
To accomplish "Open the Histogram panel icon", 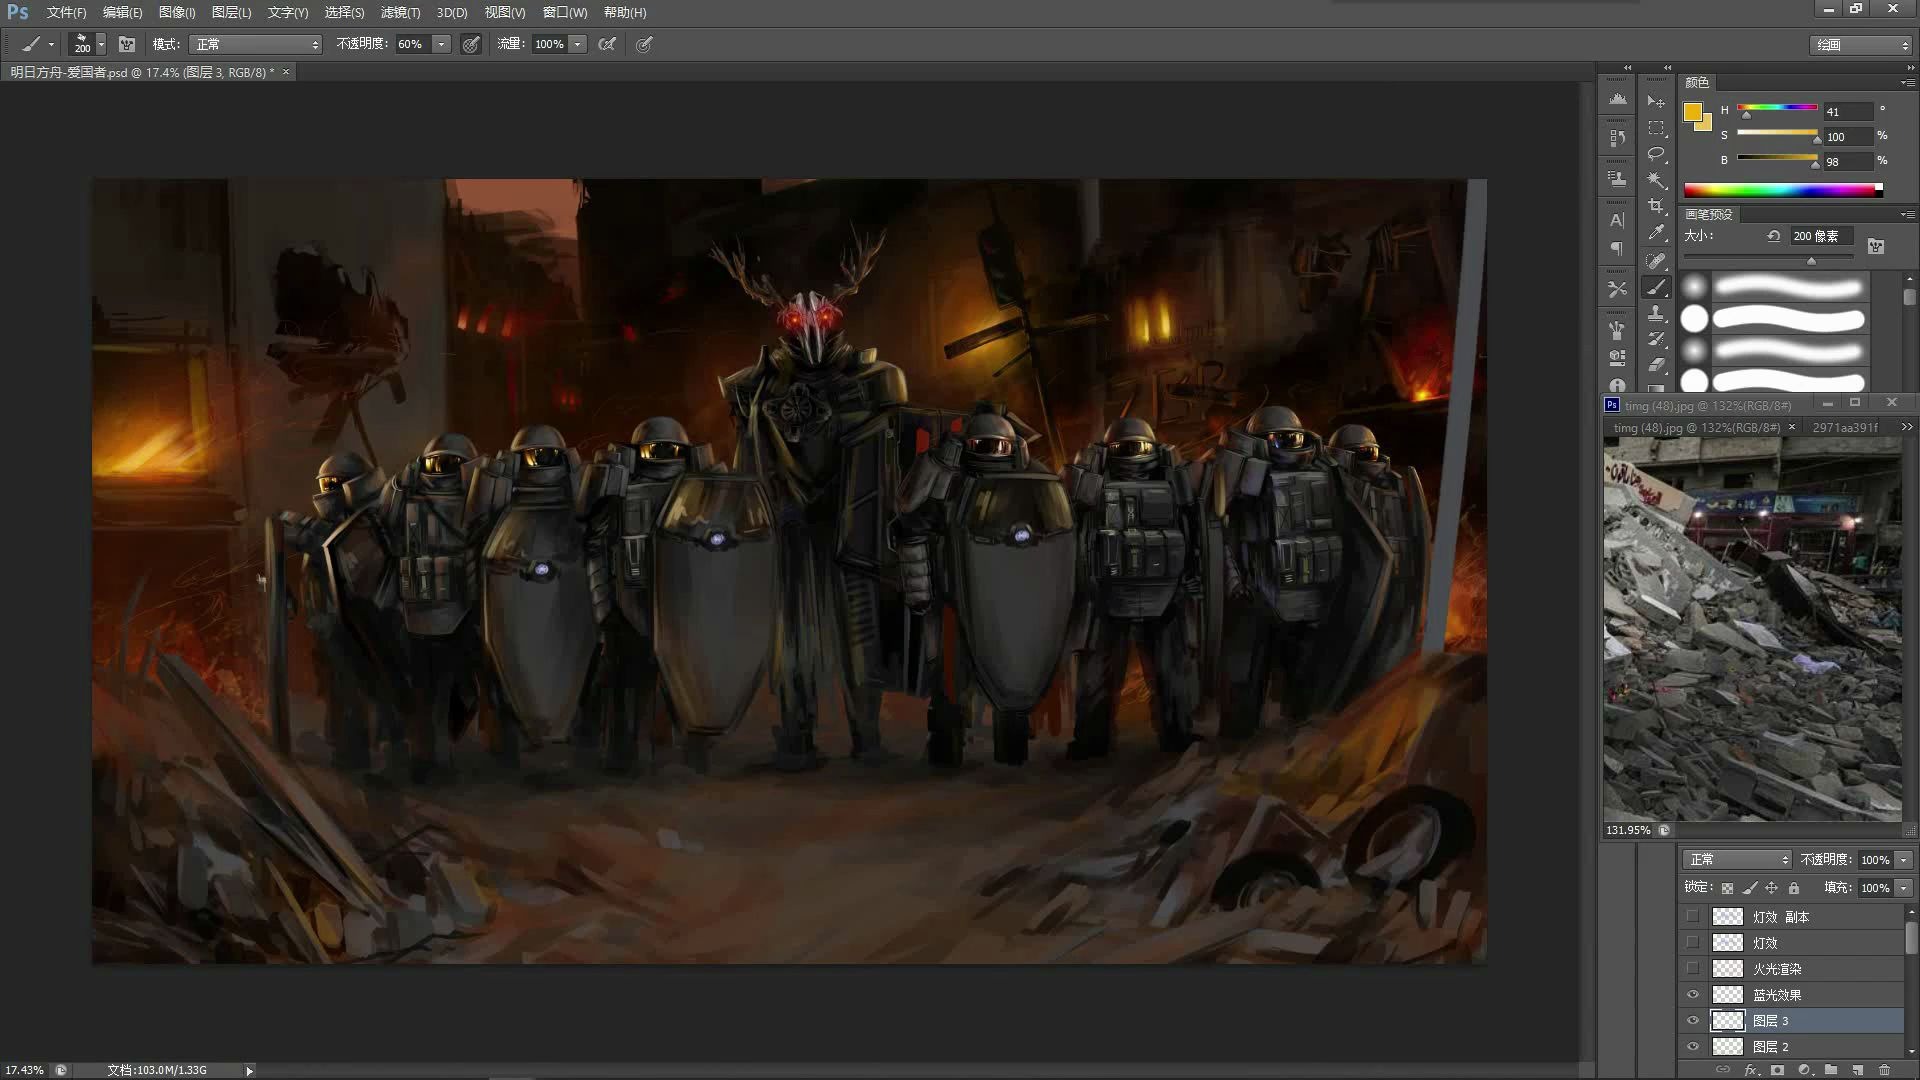I will tap(1617, 99).
